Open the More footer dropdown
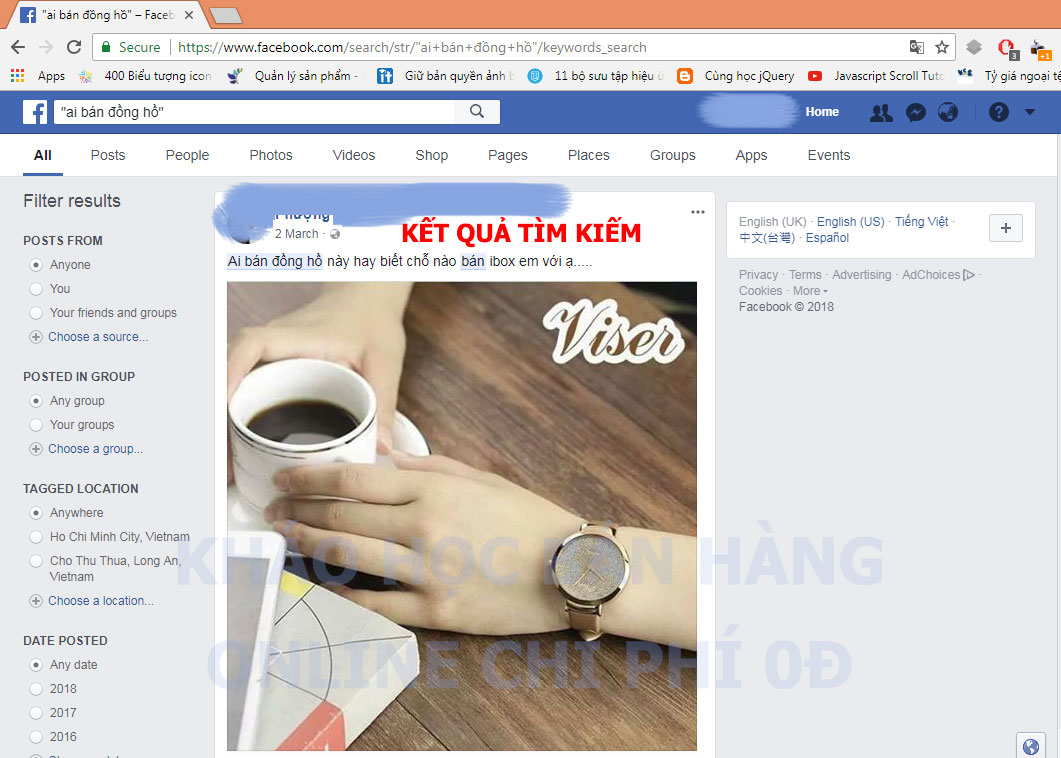Screen dimensions: 1061x758 tap(810, 291)
